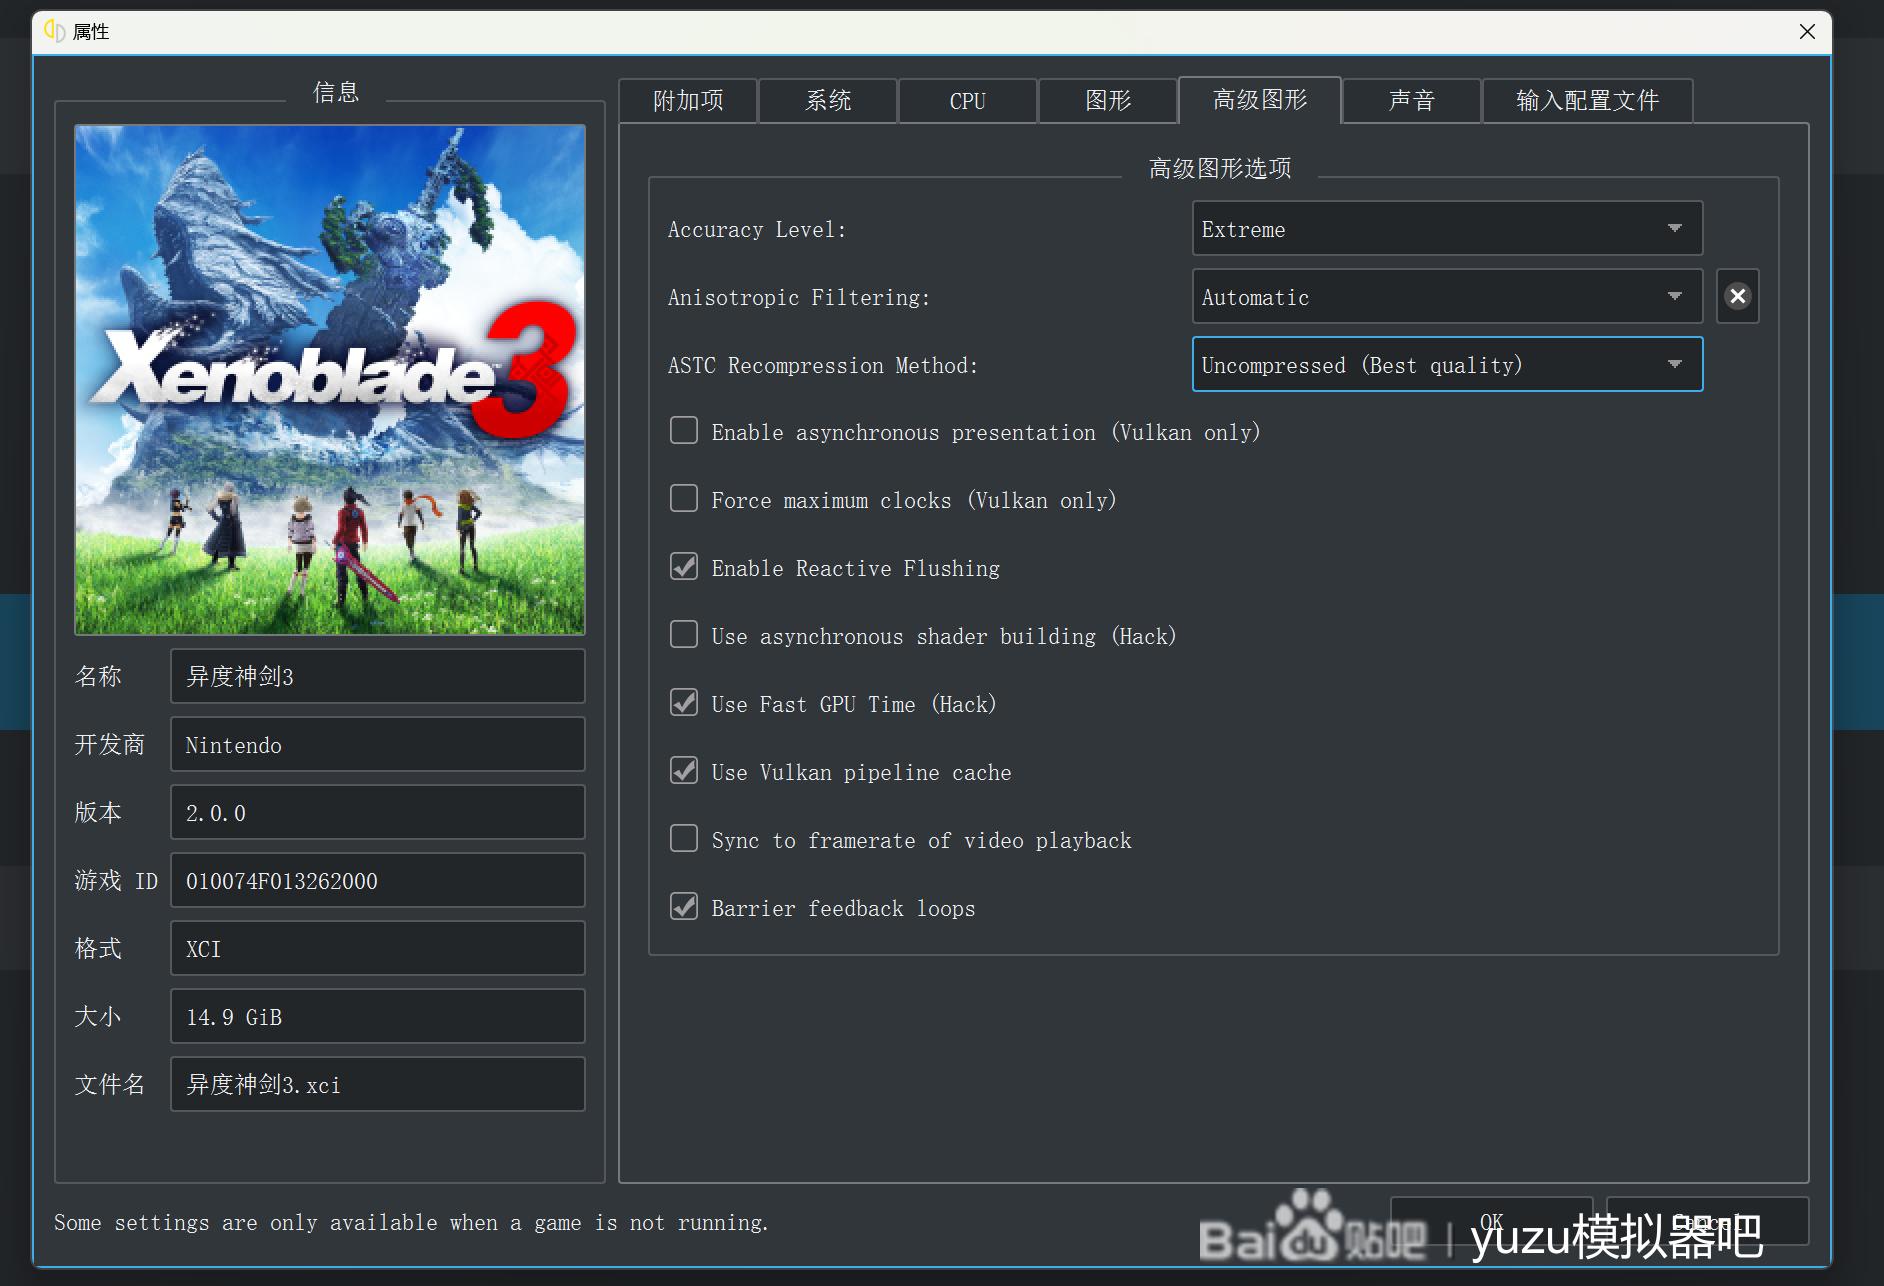Reset Anisotropic Filtering with the X icon
This screenshot has width=1884, height=1286.
coord(1737,297)
